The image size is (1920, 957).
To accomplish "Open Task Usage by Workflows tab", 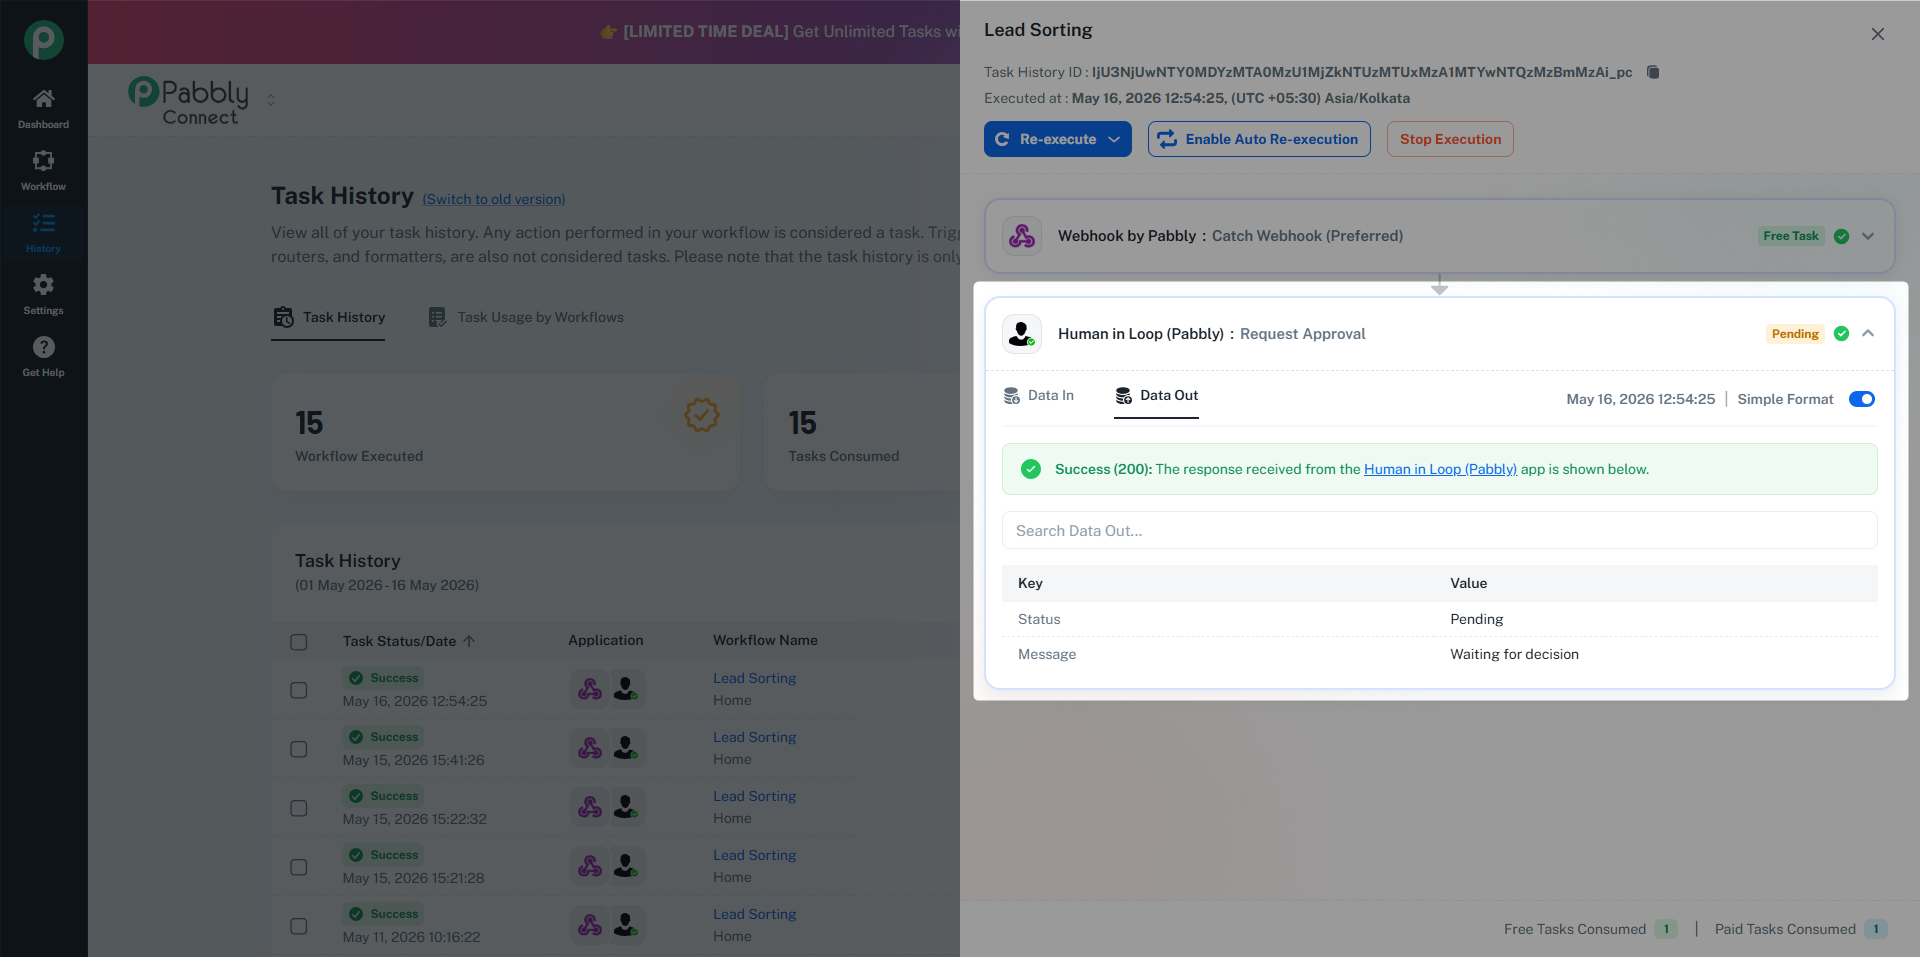I will pyautogui.click(x=526, y=317).
